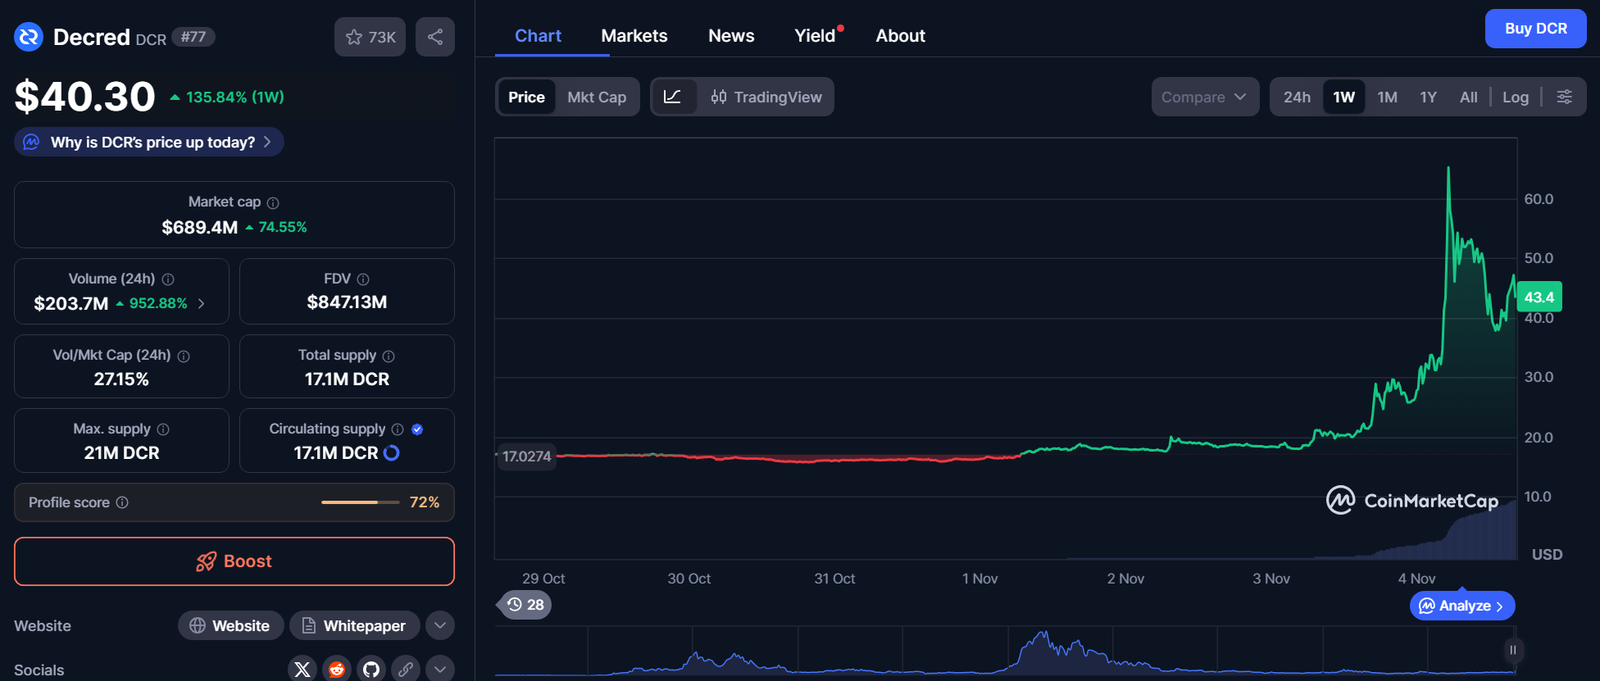Viewport: 1600px width, 681px height.
Task: Open the Reddit social link
Action: coord(337,669)
